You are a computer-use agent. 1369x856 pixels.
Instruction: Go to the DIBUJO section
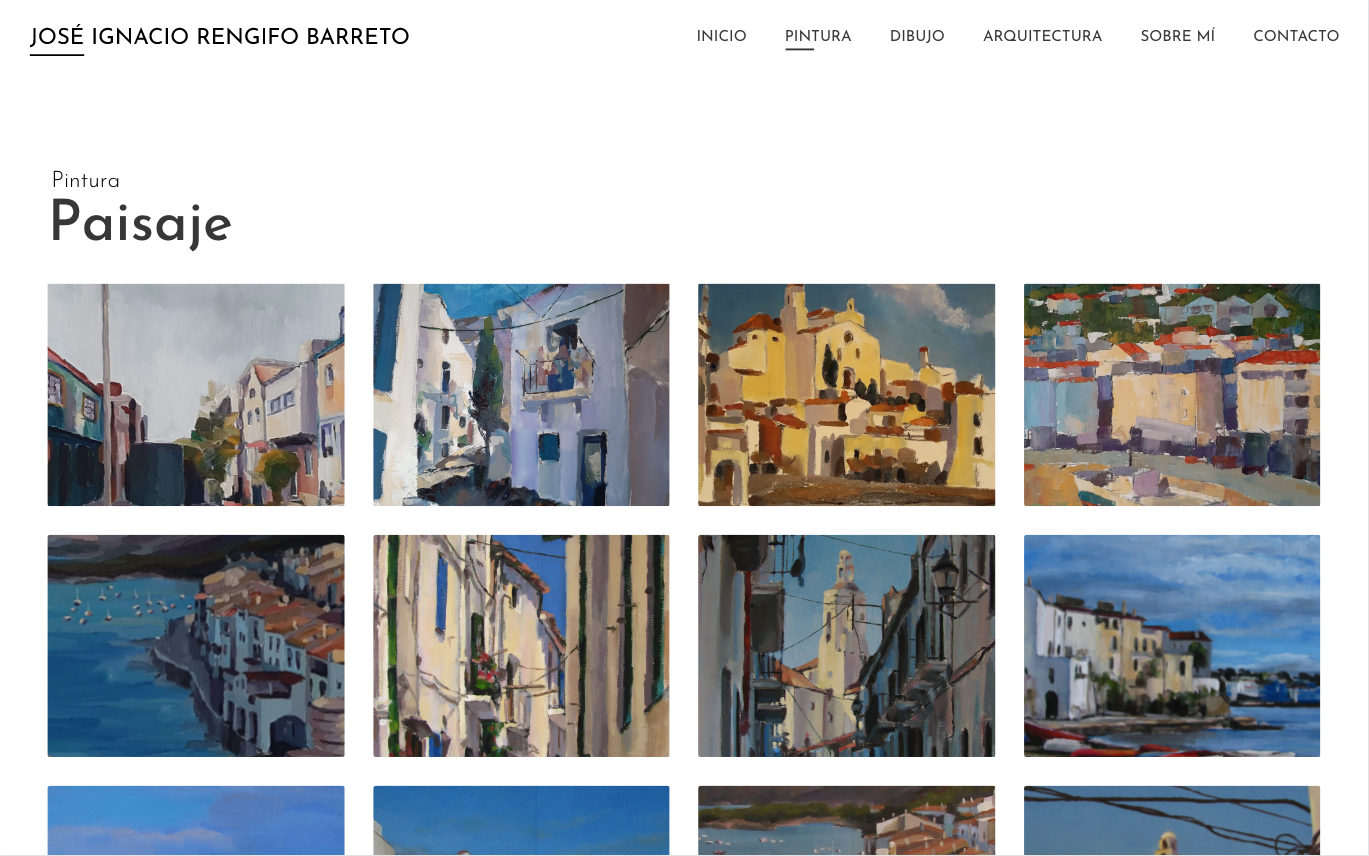tap(917, 36)
